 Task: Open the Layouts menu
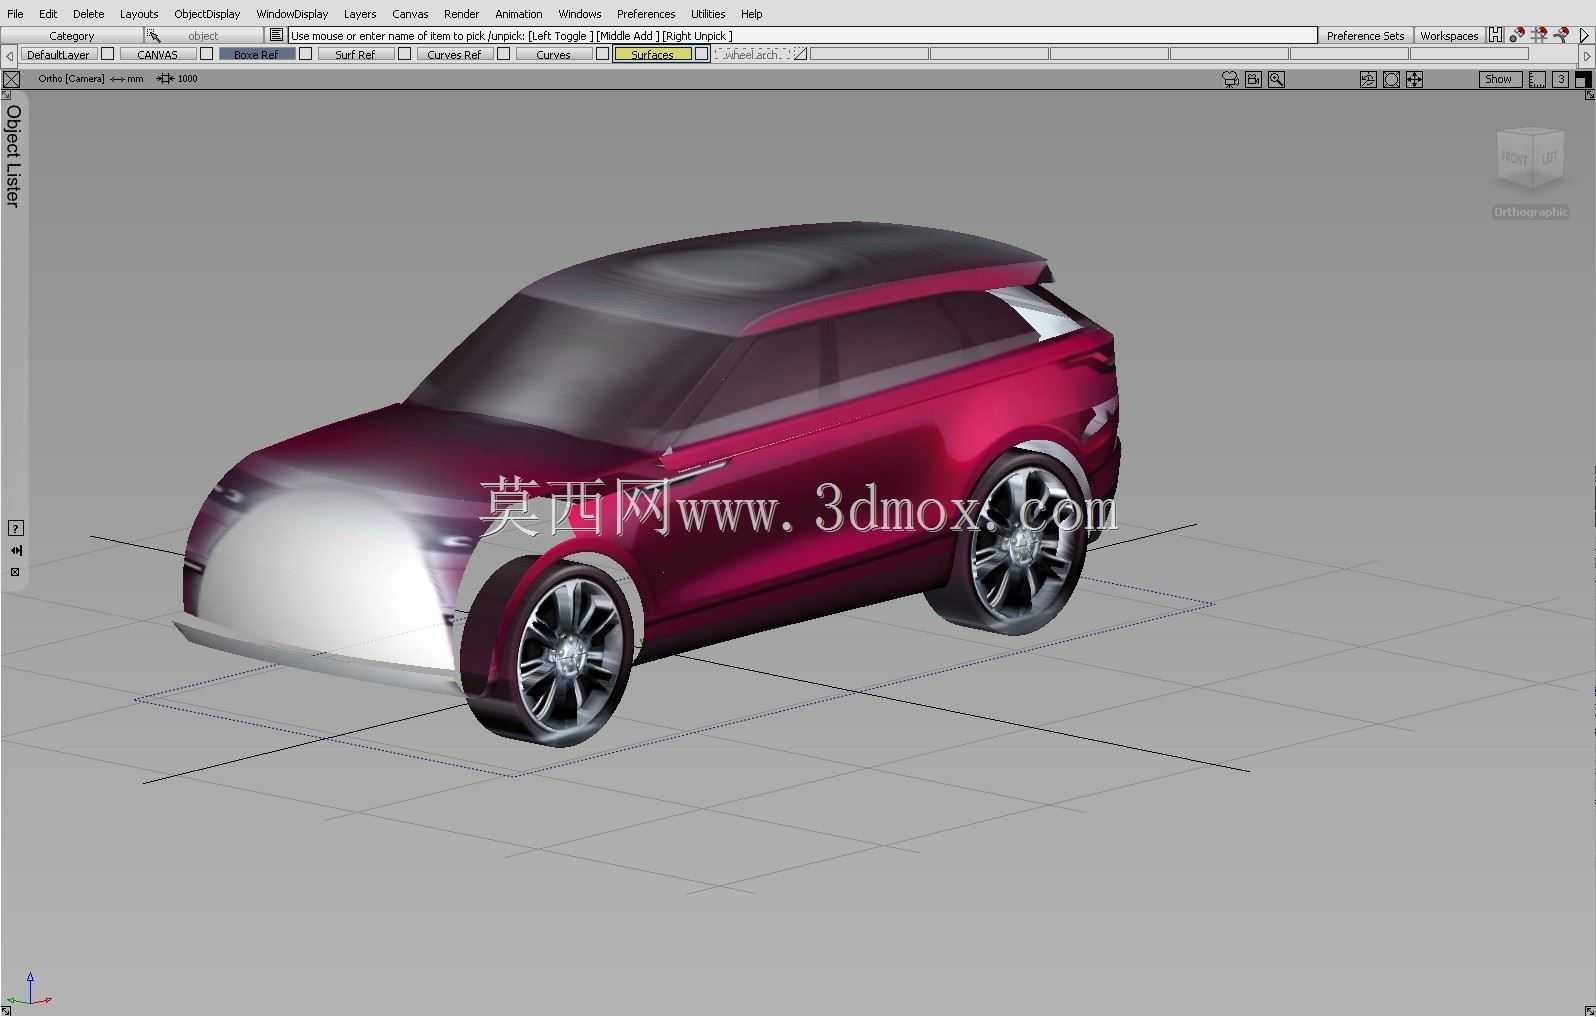pyautogui.click(x=139, y=14)
